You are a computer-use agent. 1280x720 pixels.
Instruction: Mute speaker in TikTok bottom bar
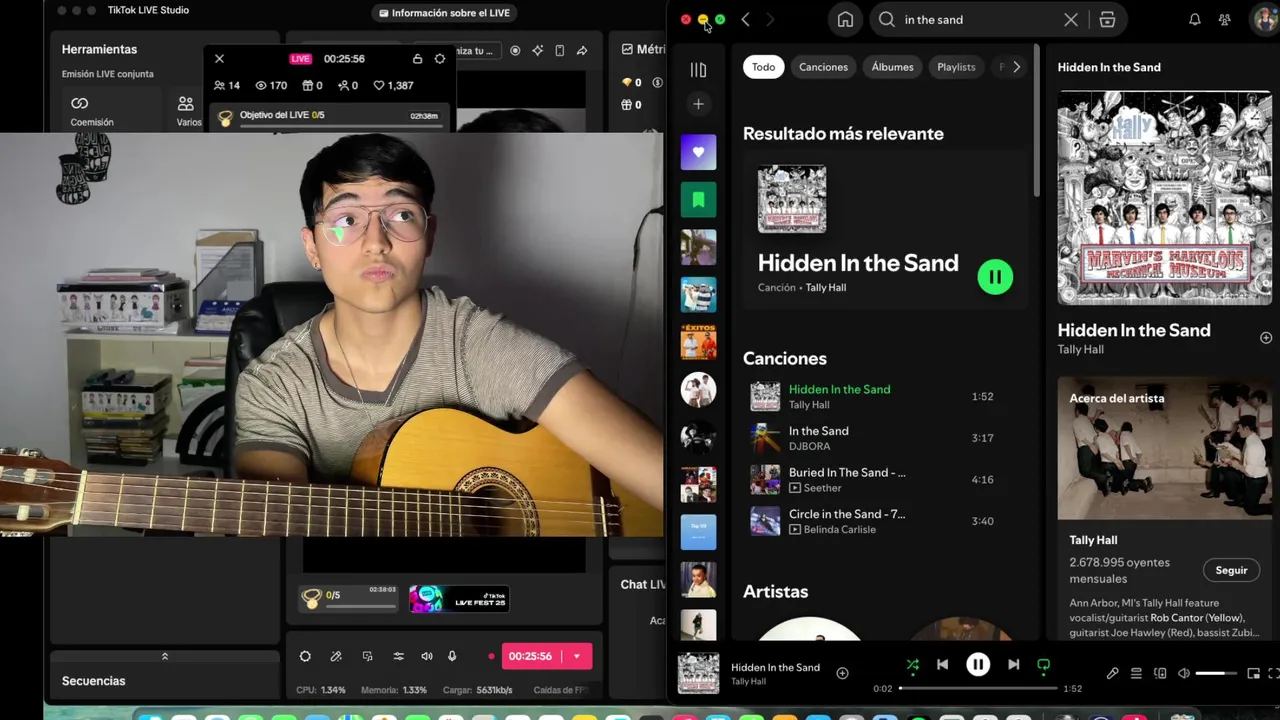[427, 656]
